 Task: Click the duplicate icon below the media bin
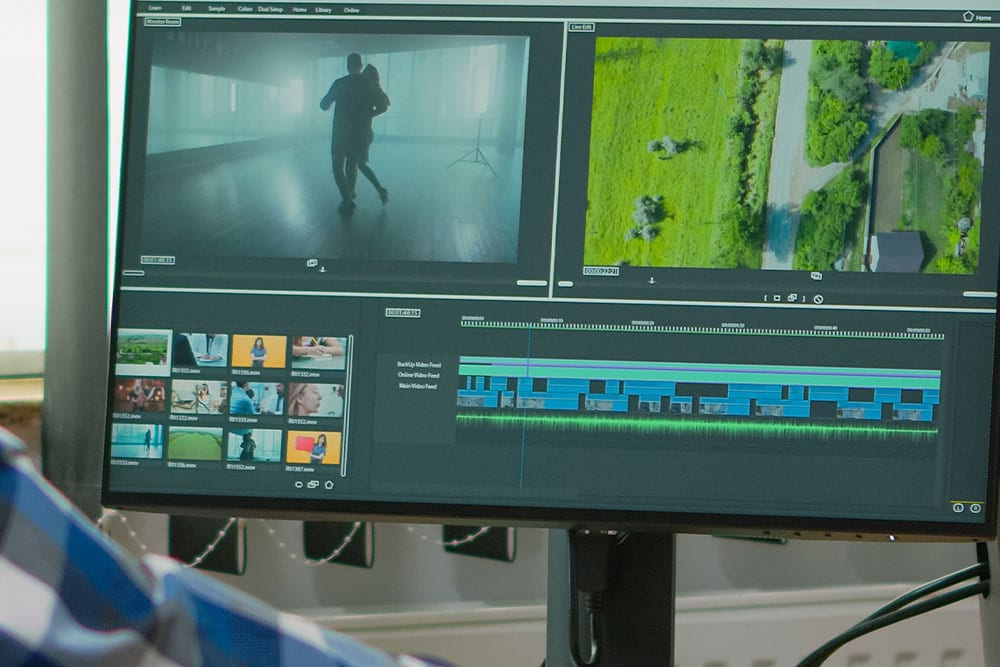click(313, 485)
